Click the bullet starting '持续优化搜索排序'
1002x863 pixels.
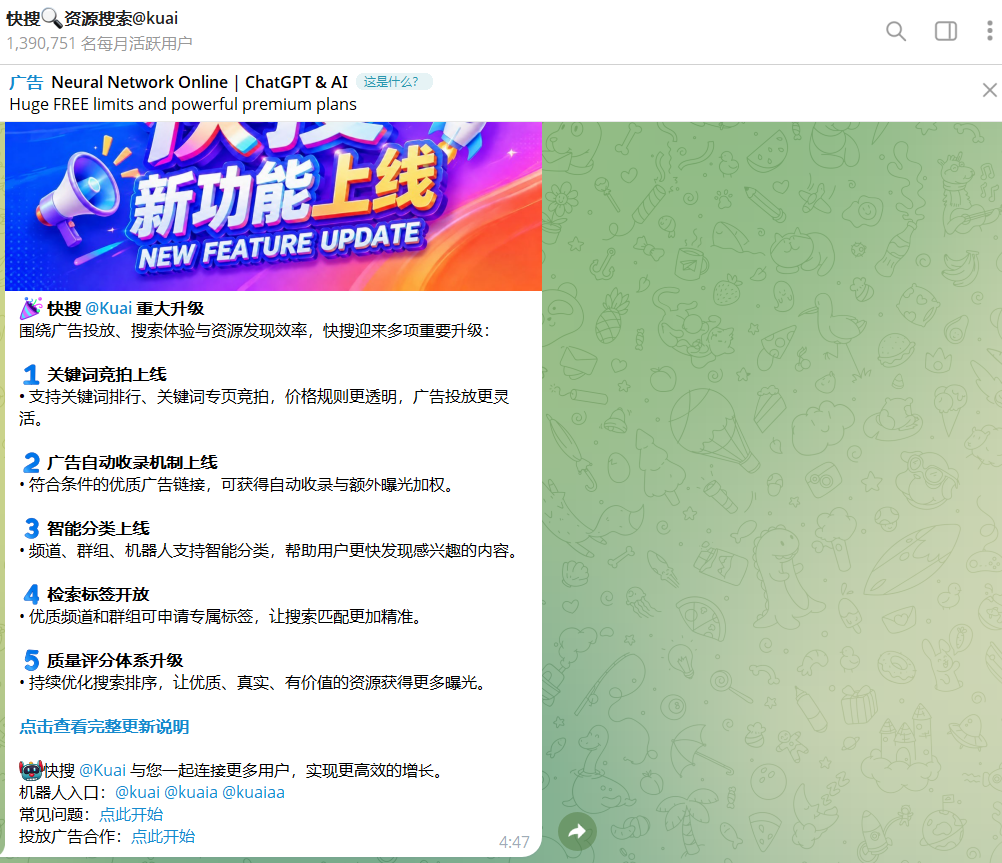click(x=252, y=683)
